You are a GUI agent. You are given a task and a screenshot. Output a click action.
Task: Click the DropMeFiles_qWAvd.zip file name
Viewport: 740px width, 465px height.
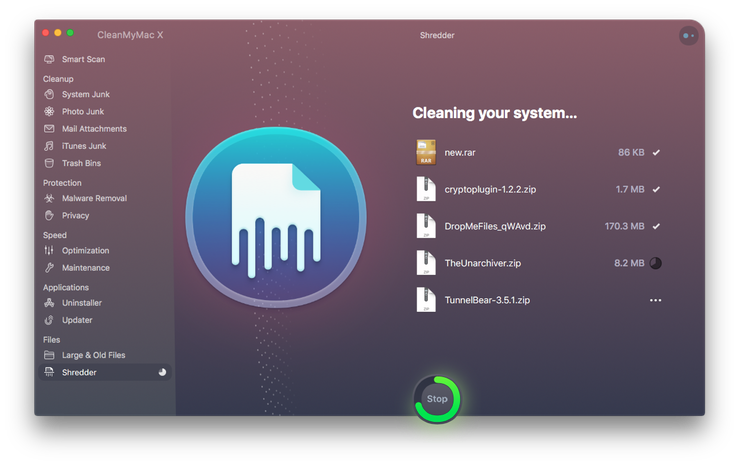pos(495,226)
